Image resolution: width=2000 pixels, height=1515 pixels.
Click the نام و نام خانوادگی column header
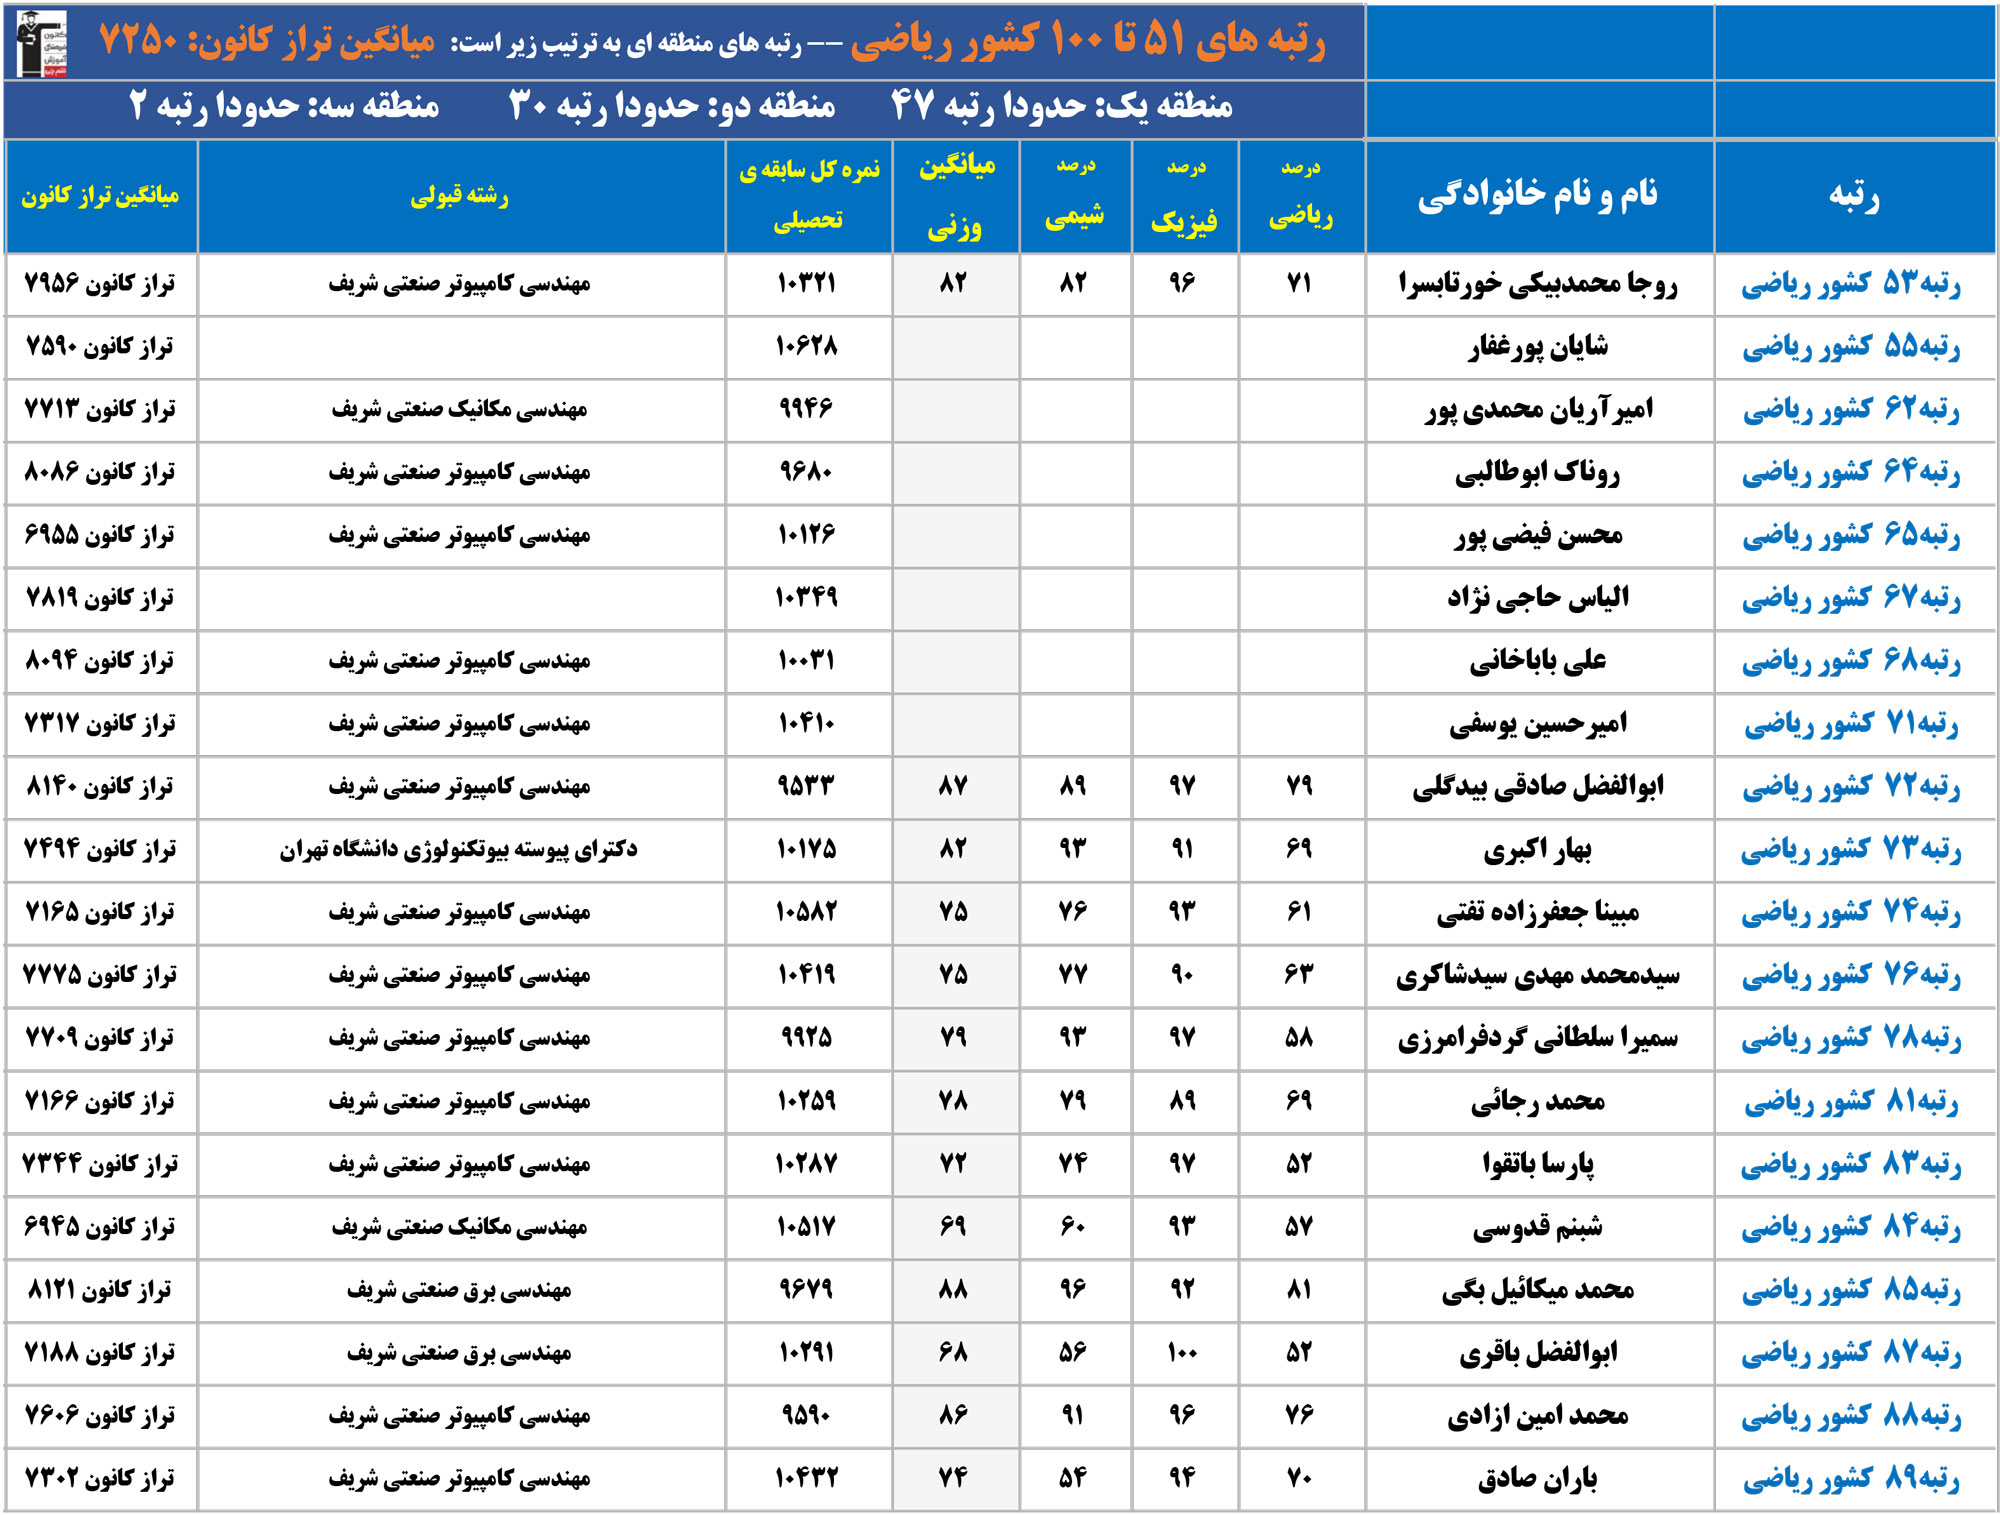(1538, 195)
